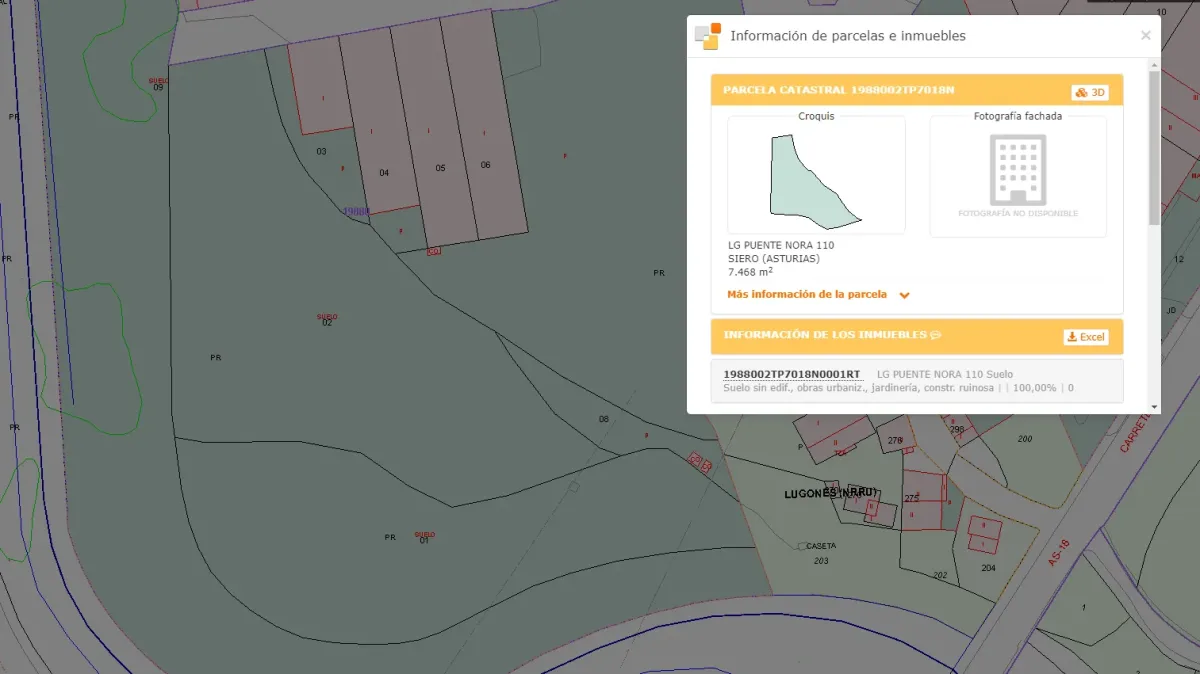Screen dimensions: 1200x674
Task: Select parcel 08 on the cadastral map
Action: tap(603, 419)
